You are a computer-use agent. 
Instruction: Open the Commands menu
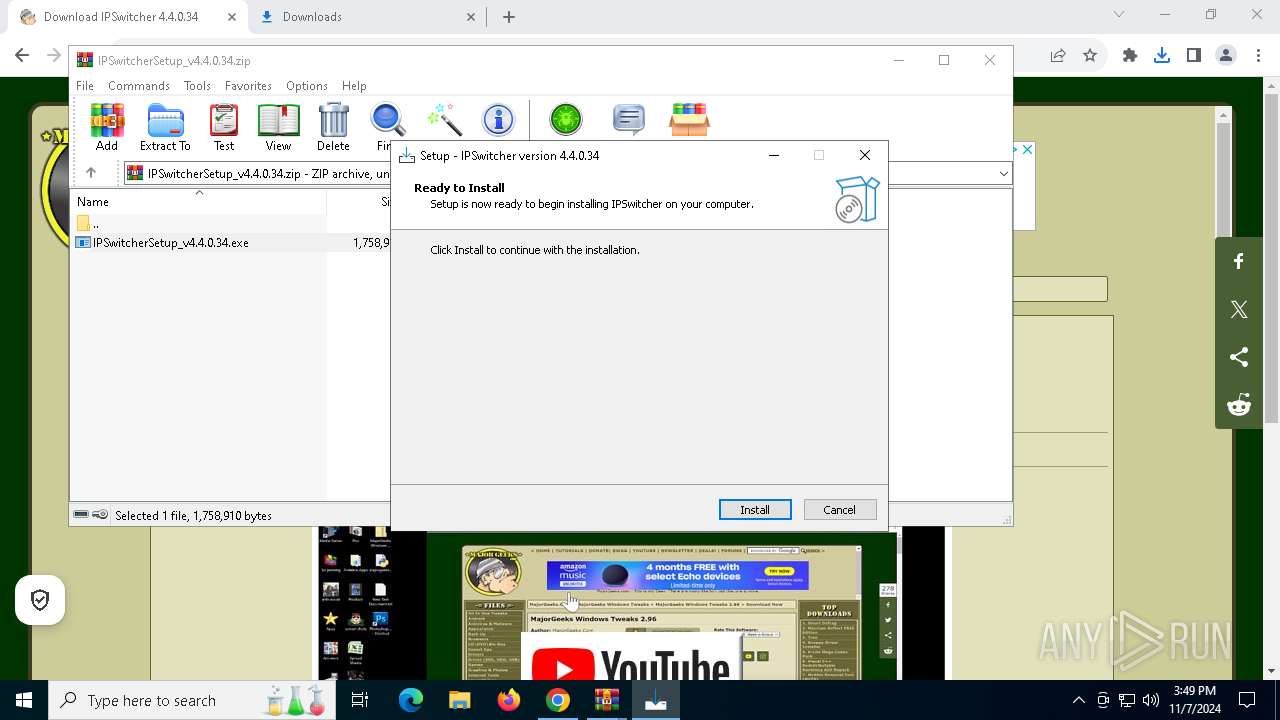[139, 86]
